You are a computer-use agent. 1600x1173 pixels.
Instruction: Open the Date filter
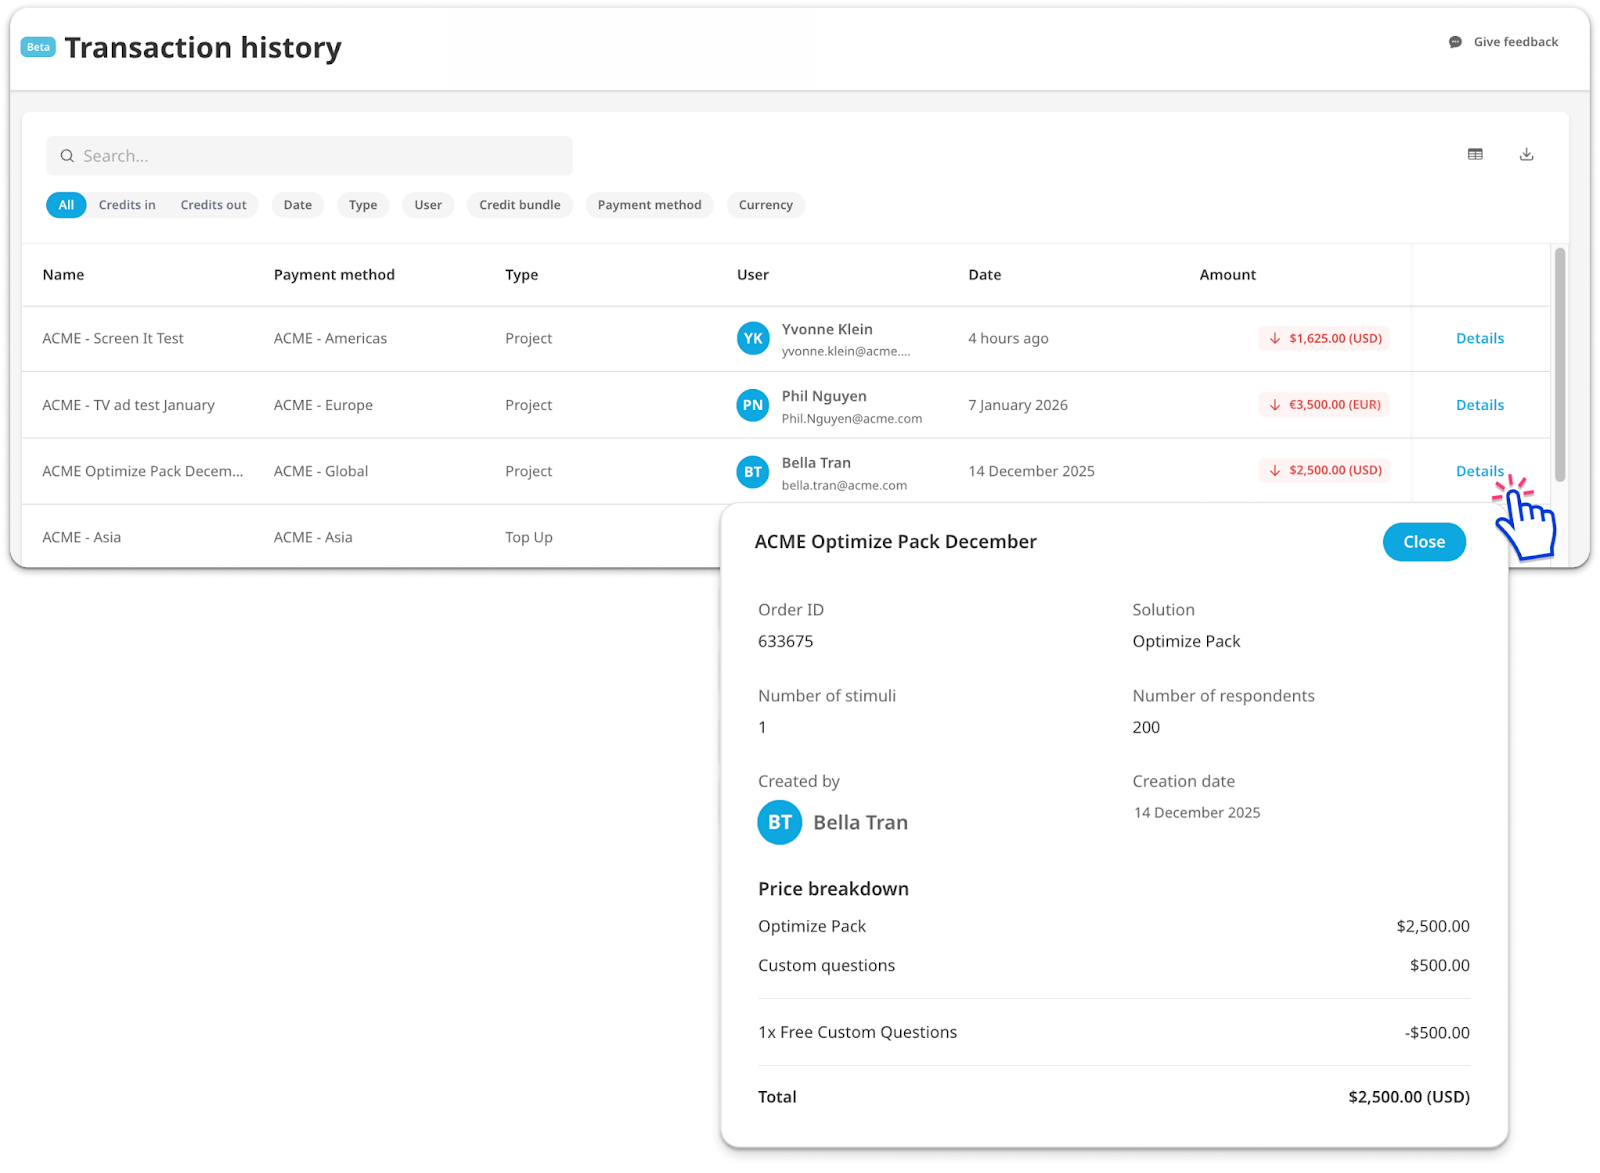(x=298, y=205)
